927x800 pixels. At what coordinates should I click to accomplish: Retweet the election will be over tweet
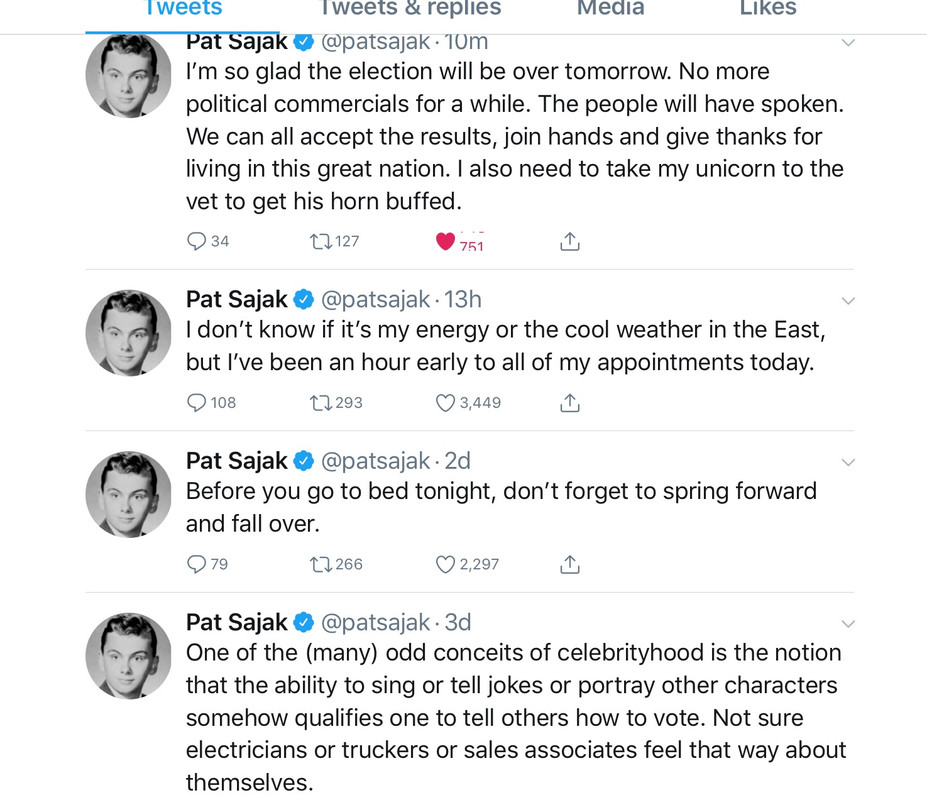[x=322, y=241]
